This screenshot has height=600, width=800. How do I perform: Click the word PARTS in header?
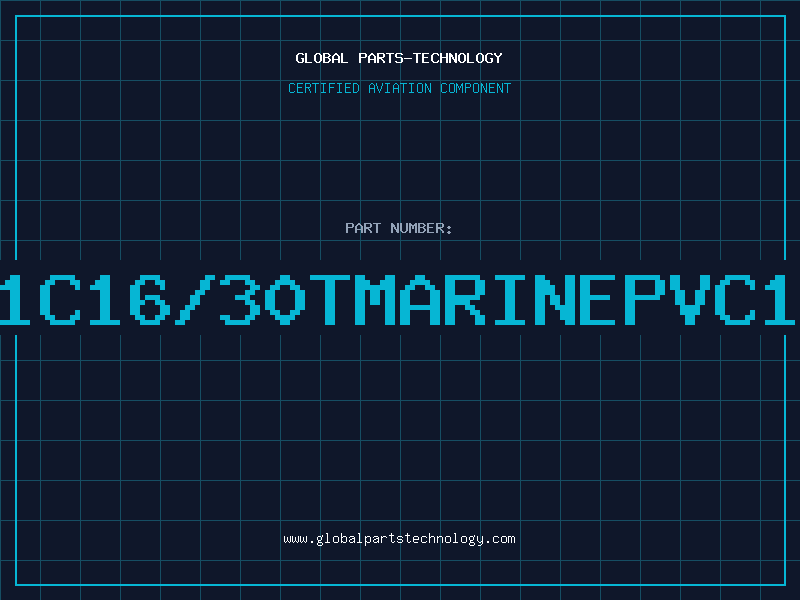381,58
